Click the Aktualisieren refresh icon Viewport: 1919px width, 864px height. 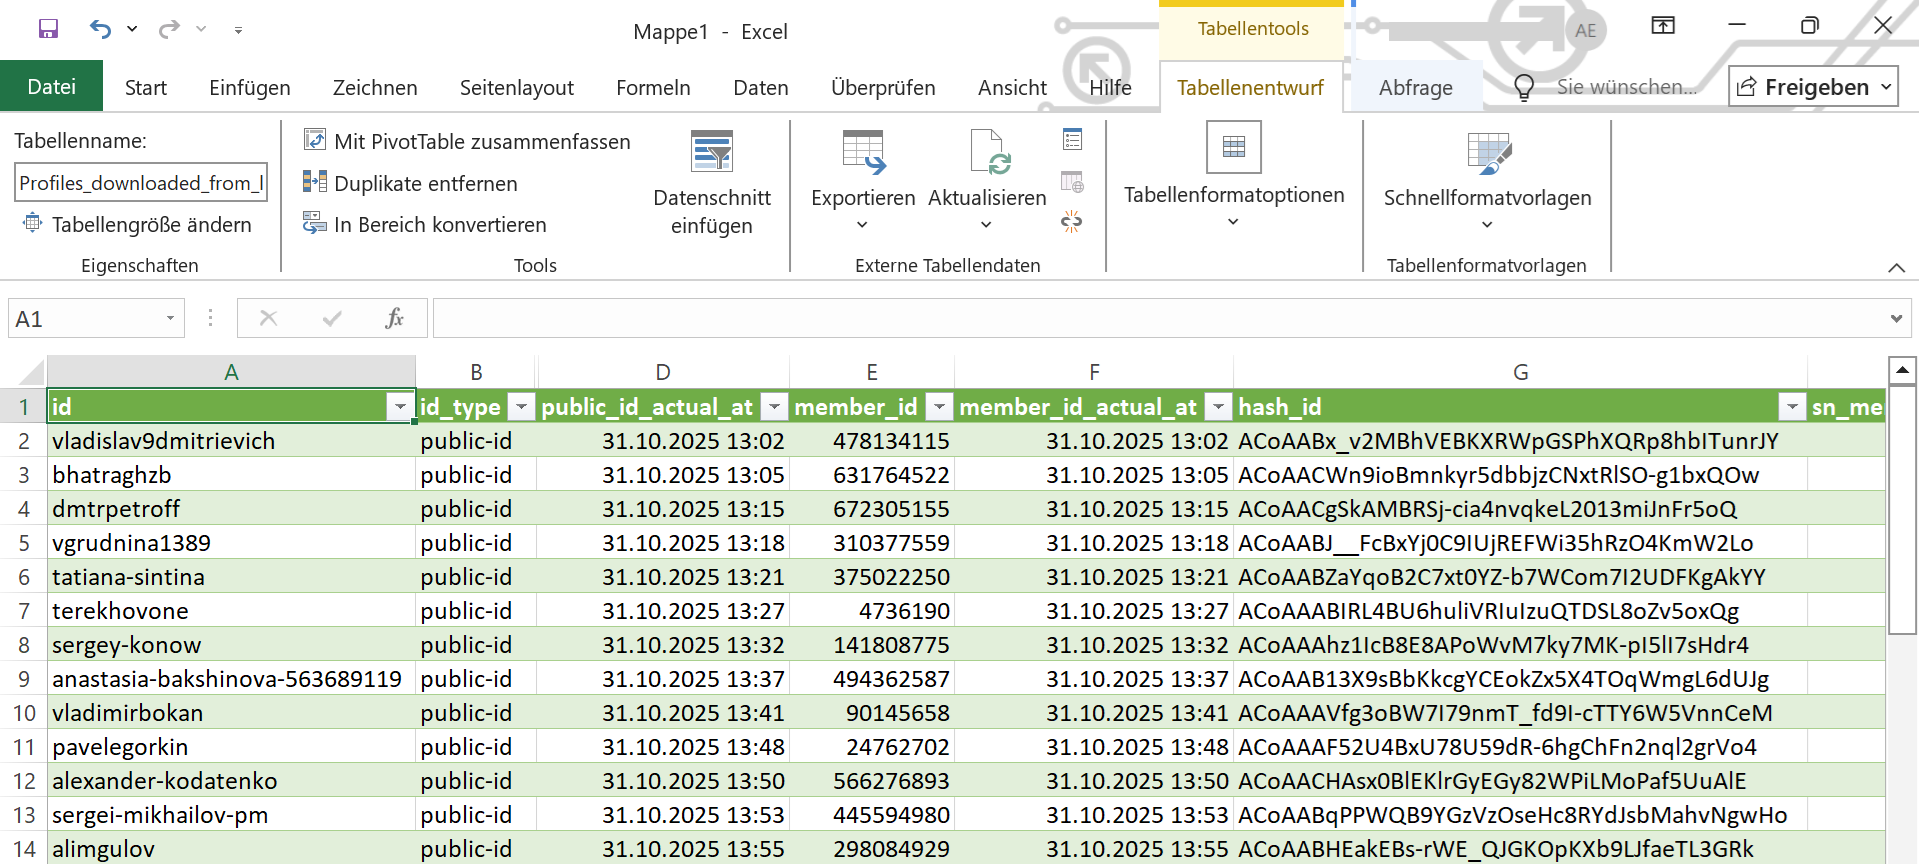[988, 152]
